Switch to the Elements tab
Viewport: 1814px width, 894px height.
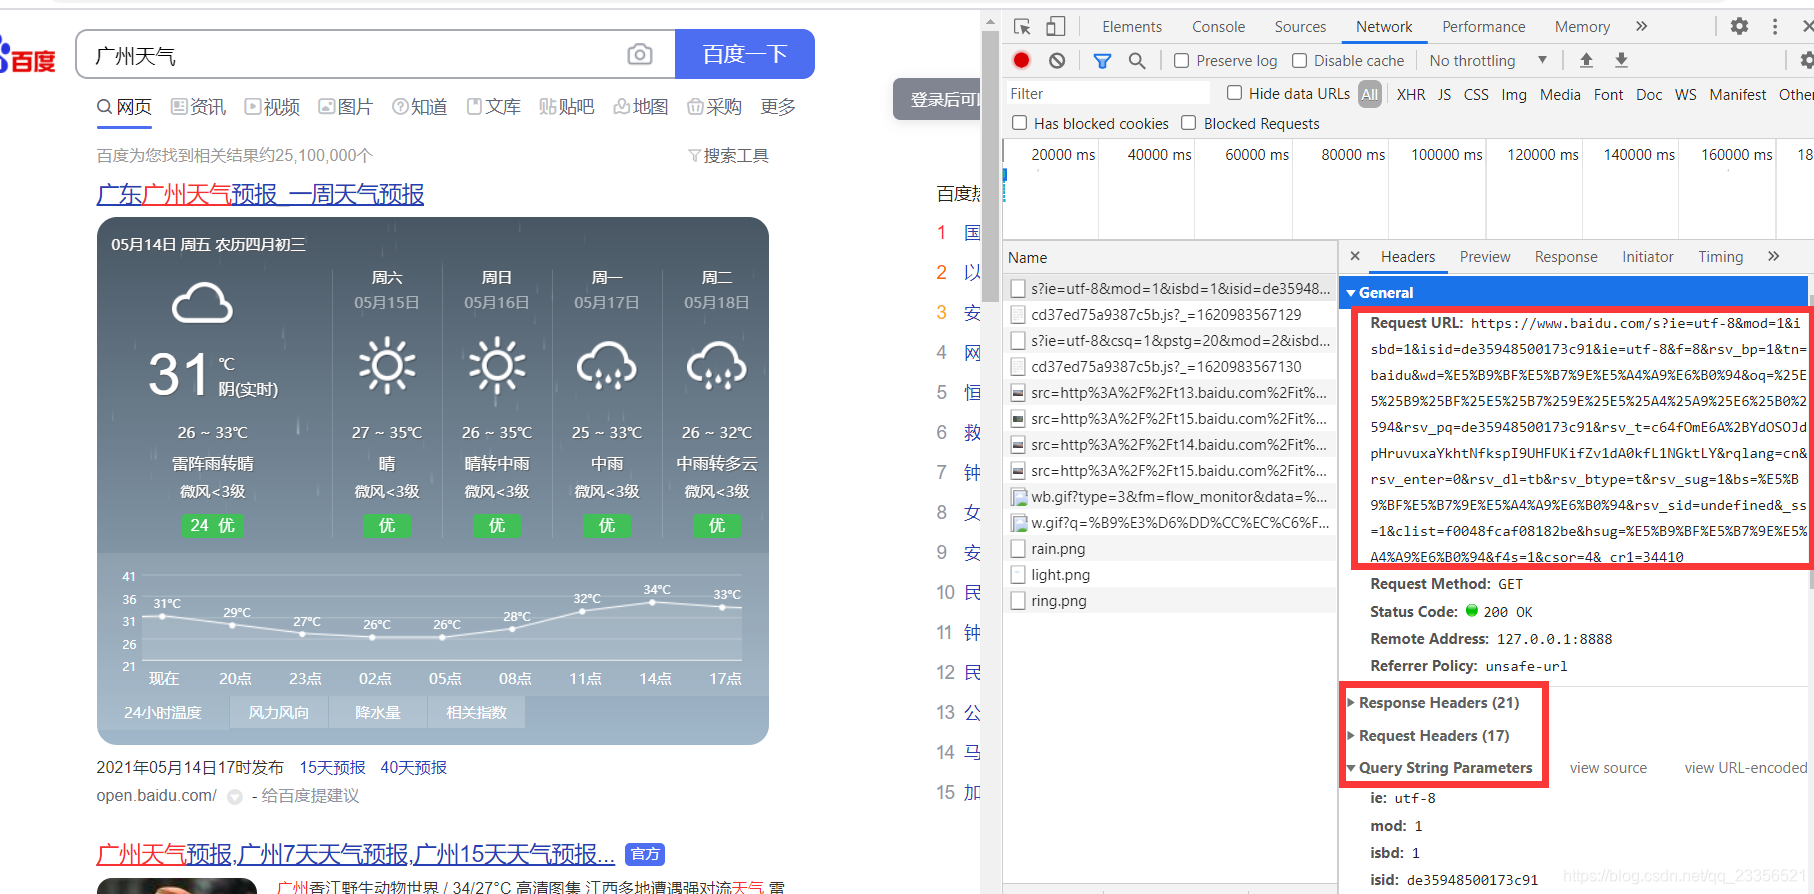pyautogui.click(x=1132, y=27)
